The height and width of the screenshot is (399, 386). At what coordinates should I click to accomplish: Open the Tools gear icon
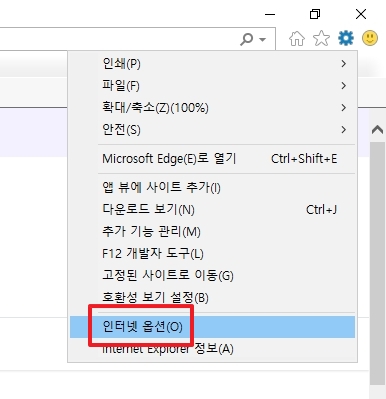[x=346, y=38]
